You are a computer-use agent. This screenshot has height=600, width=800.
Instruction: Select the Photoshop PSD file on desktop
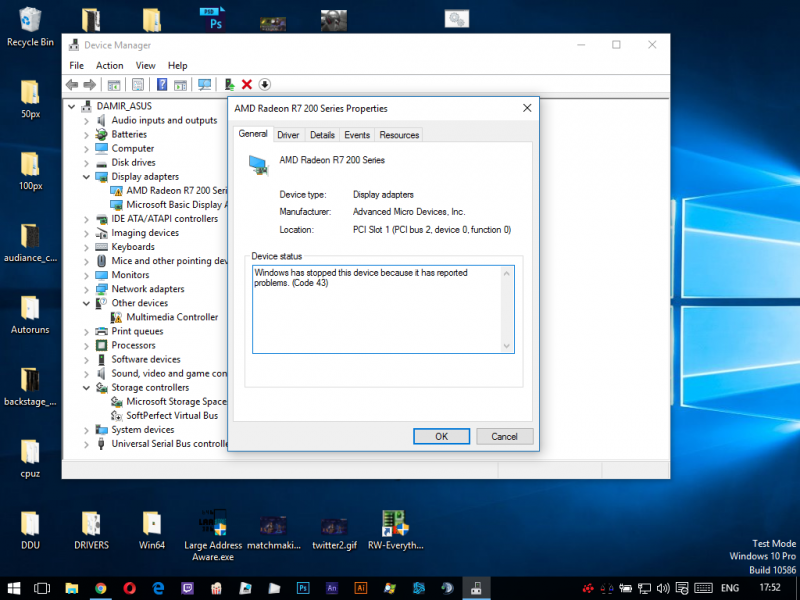click(212, 19)
